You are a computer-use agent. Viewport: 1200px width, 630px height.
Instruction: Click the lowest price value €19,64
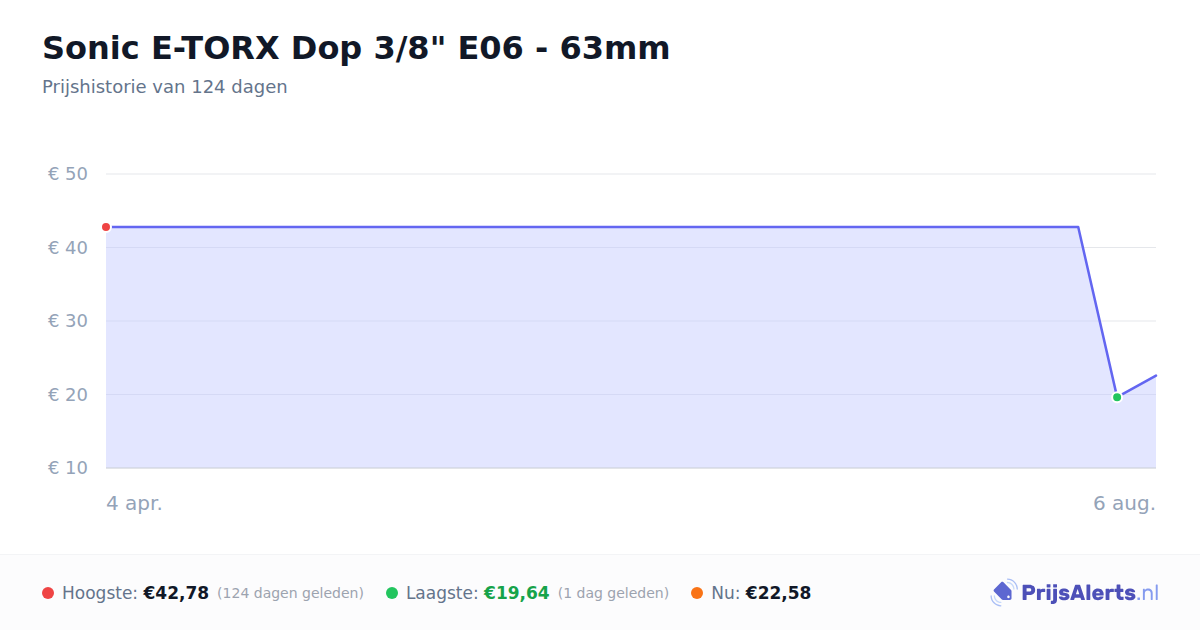point(517,593)
